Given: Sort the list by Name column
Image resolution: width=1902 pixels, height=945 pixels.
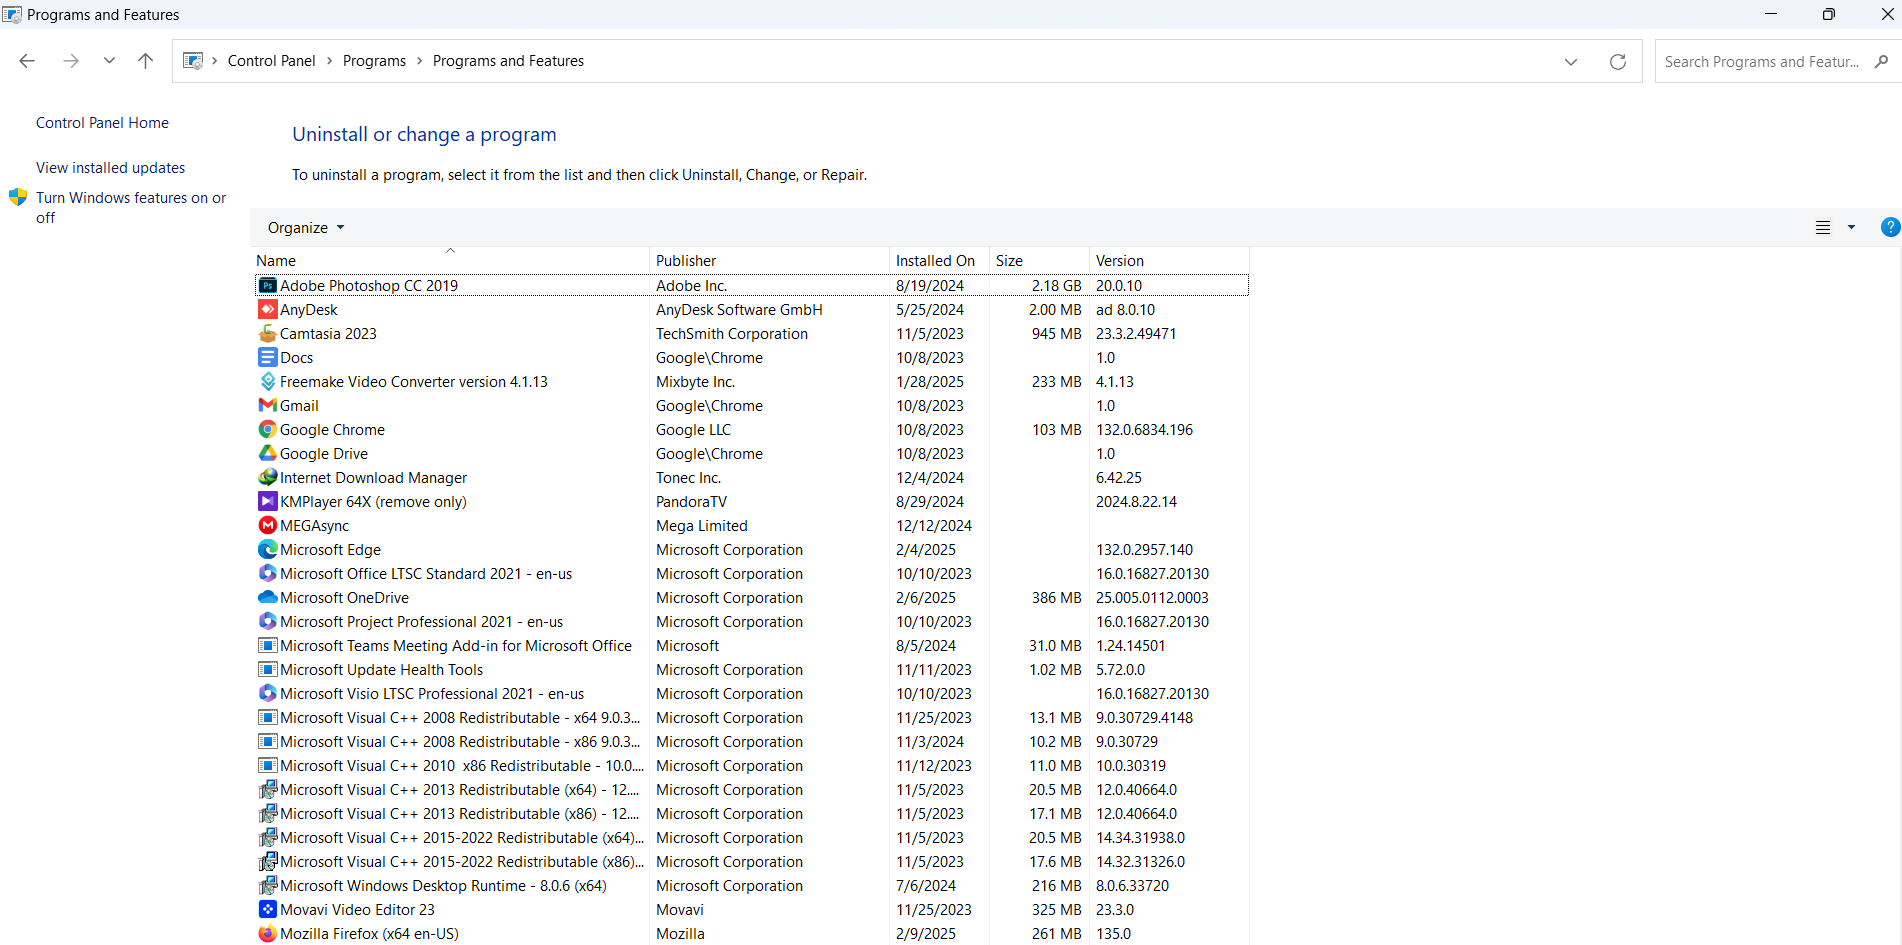Looking at the screenshot, I should point(451,261).
